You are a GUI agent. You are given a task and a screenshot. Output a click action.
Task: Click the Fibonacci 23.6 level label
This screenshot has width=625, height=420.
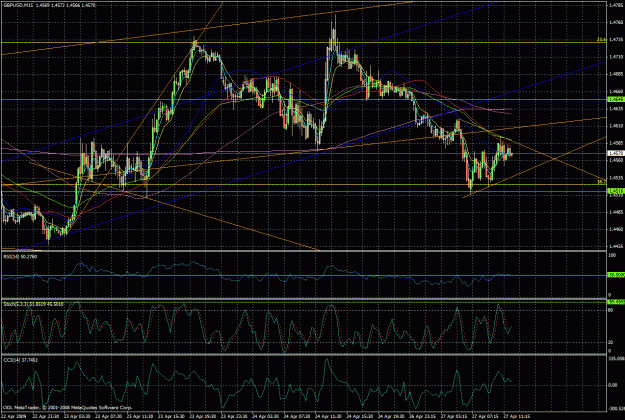(x=601, y=39)
